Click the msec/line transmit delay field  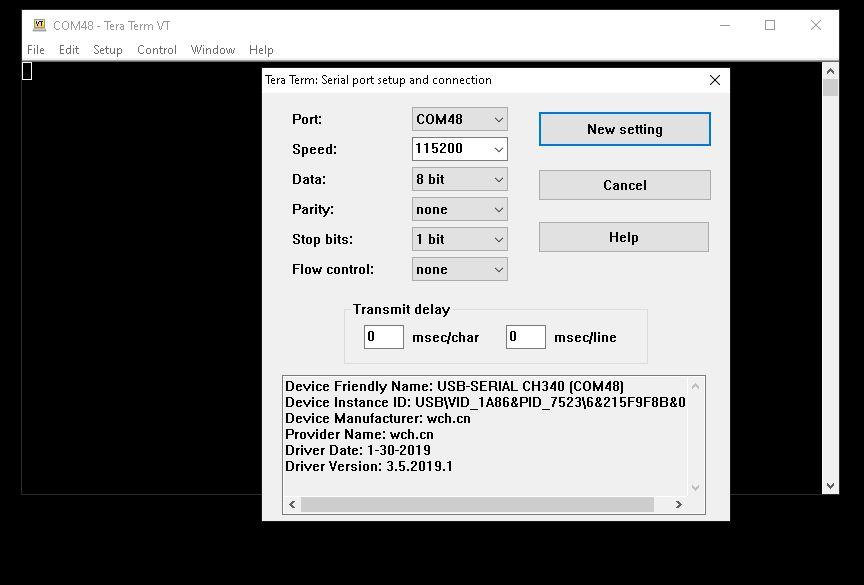point(525,337)
